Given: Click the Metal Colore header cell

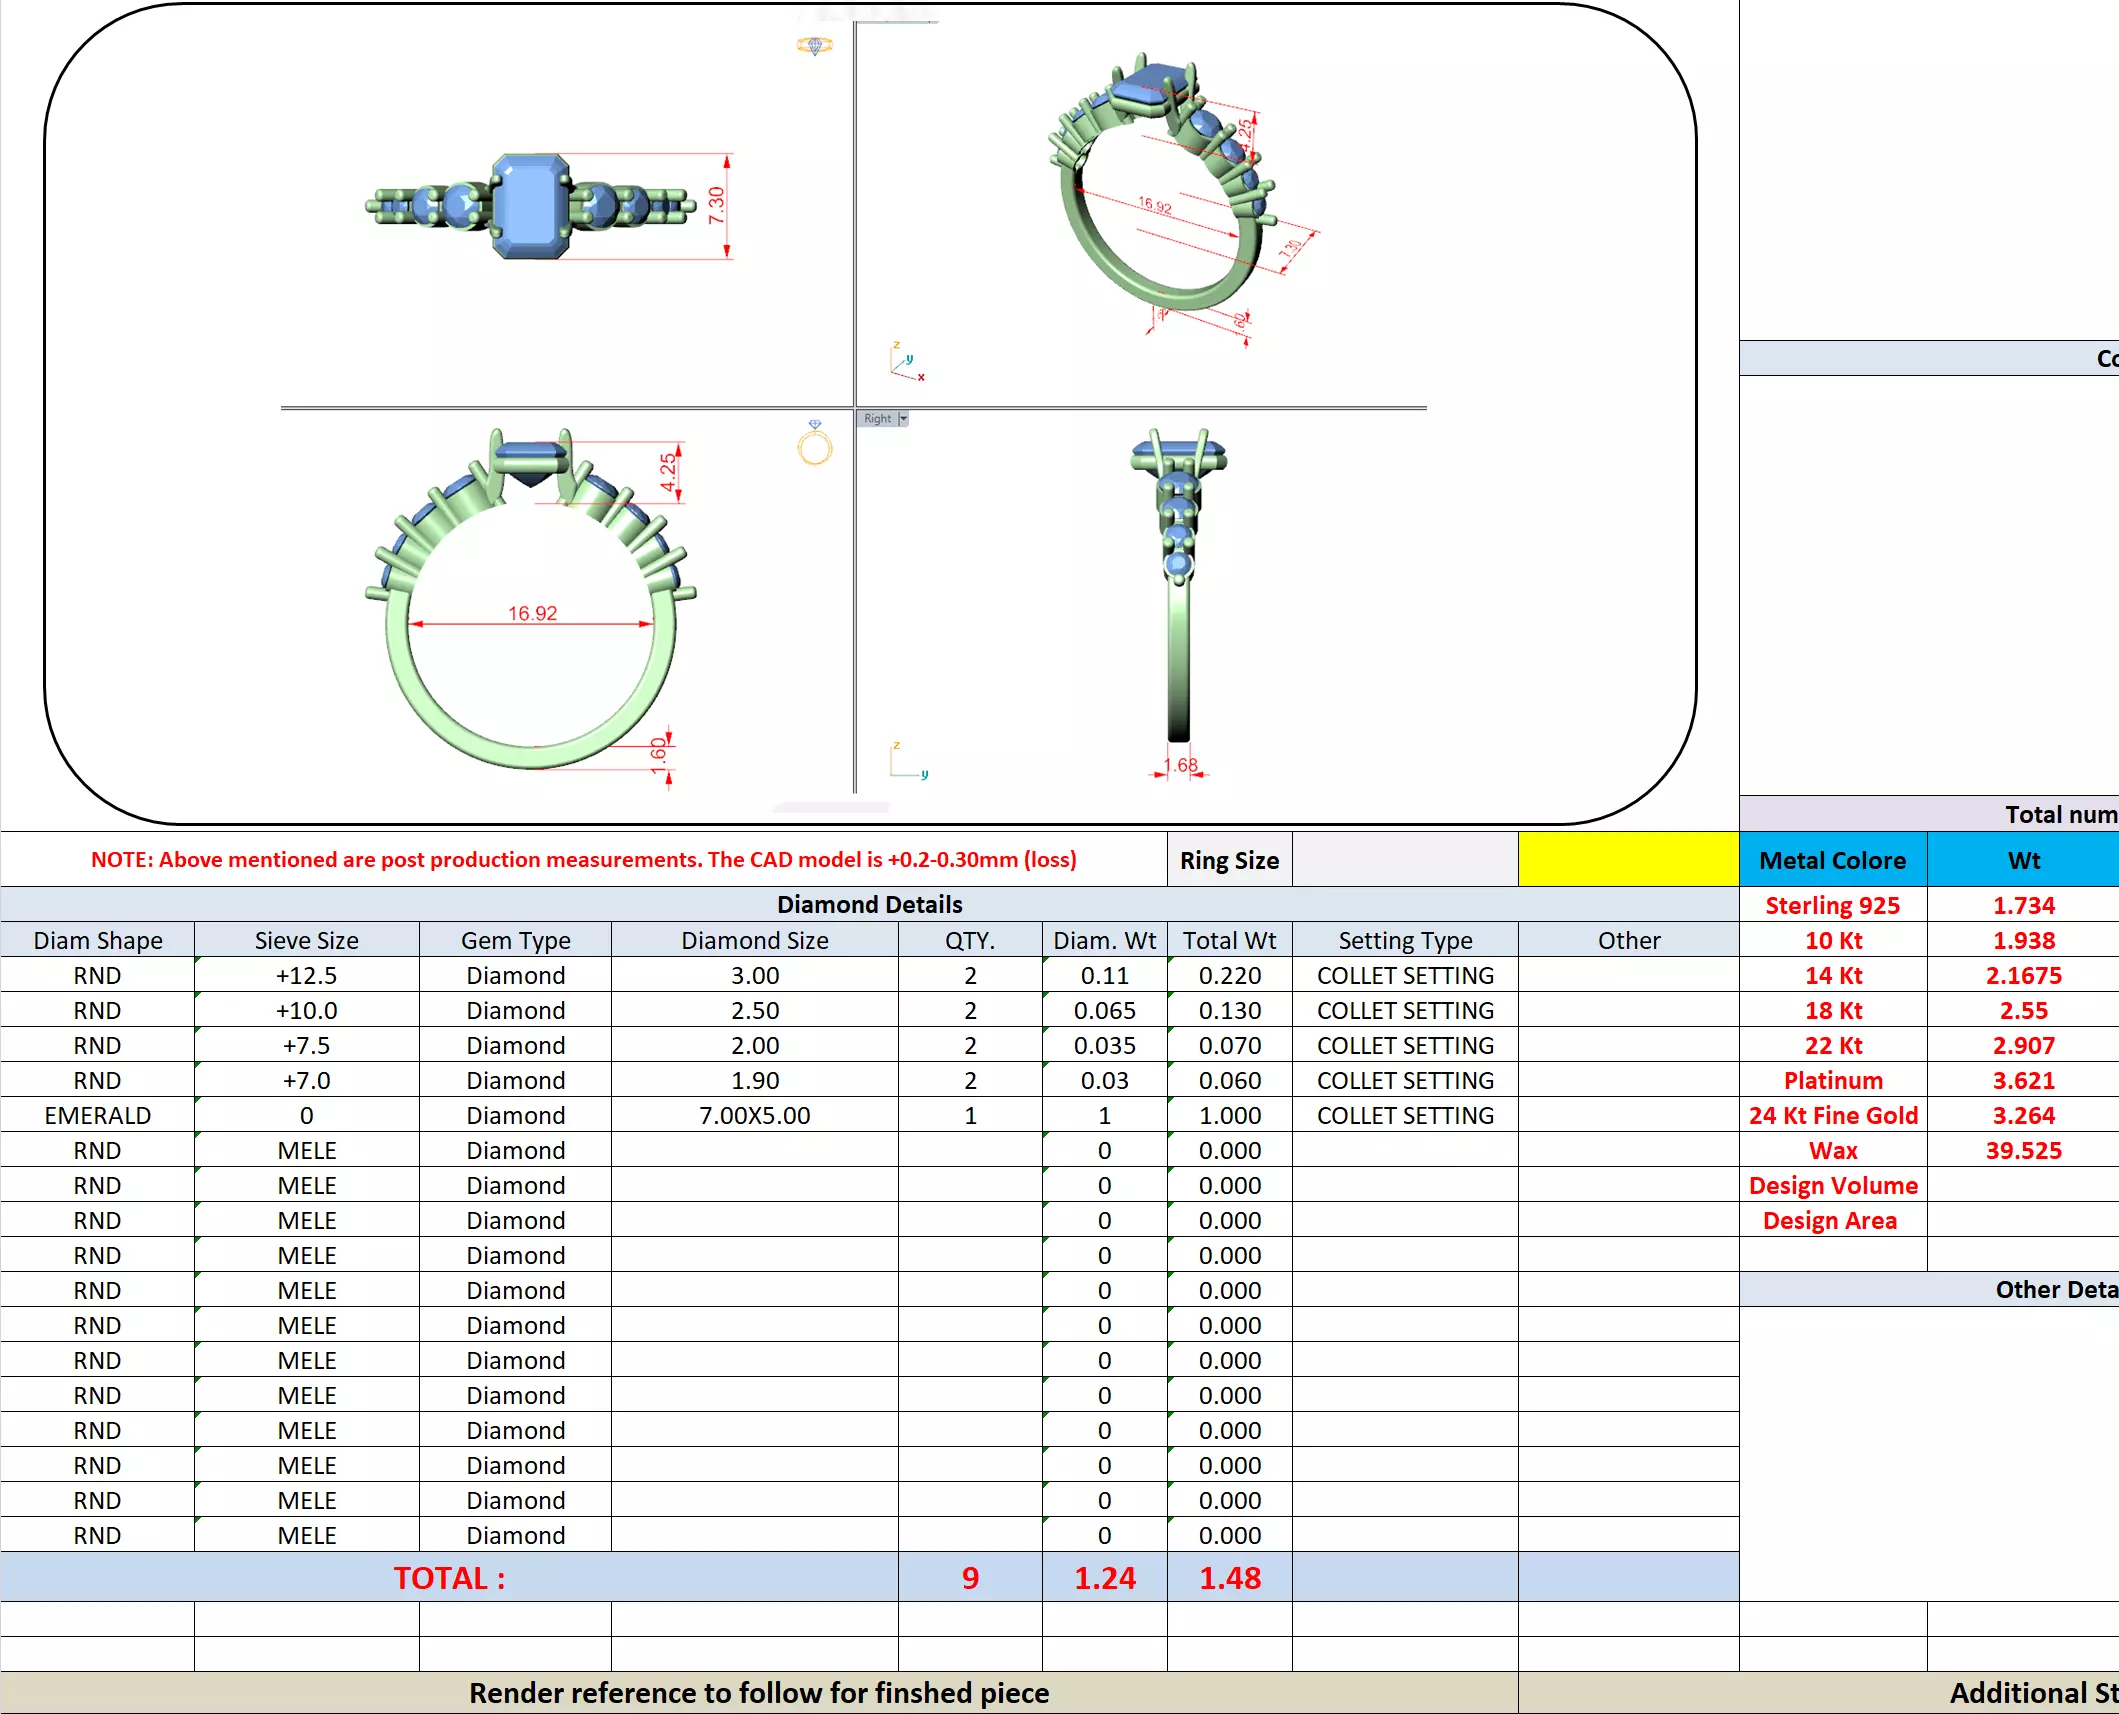Looking at the screenshot, I should click(1832, 860).
